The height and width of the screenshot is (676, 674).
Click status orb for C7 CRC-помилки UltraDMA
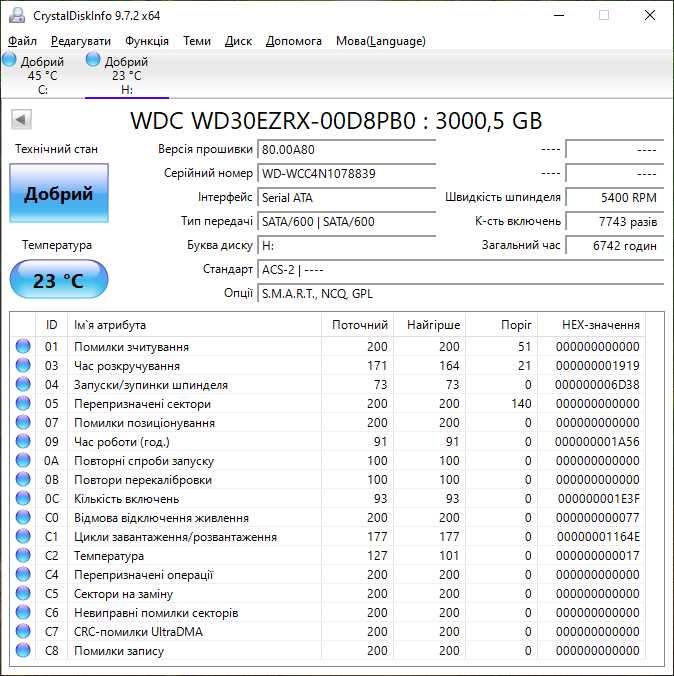(x=23, y=631)
